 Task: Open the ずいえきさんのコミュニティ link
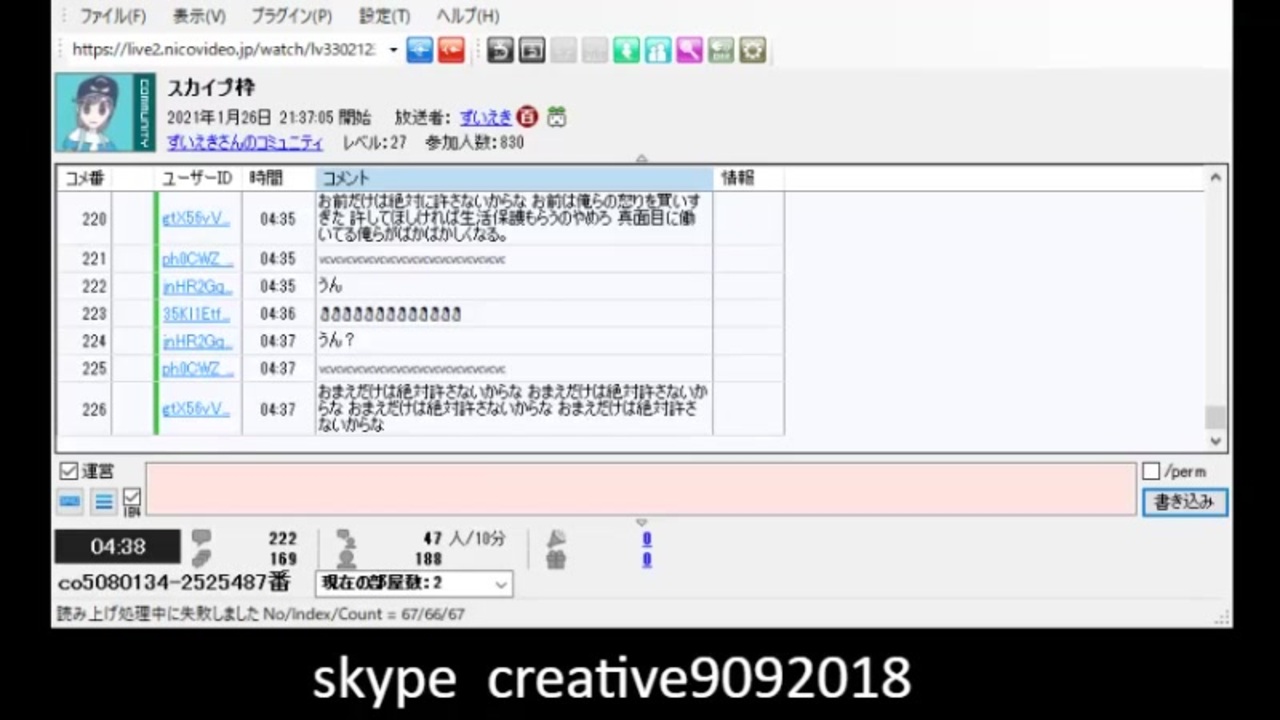point(245,143)
